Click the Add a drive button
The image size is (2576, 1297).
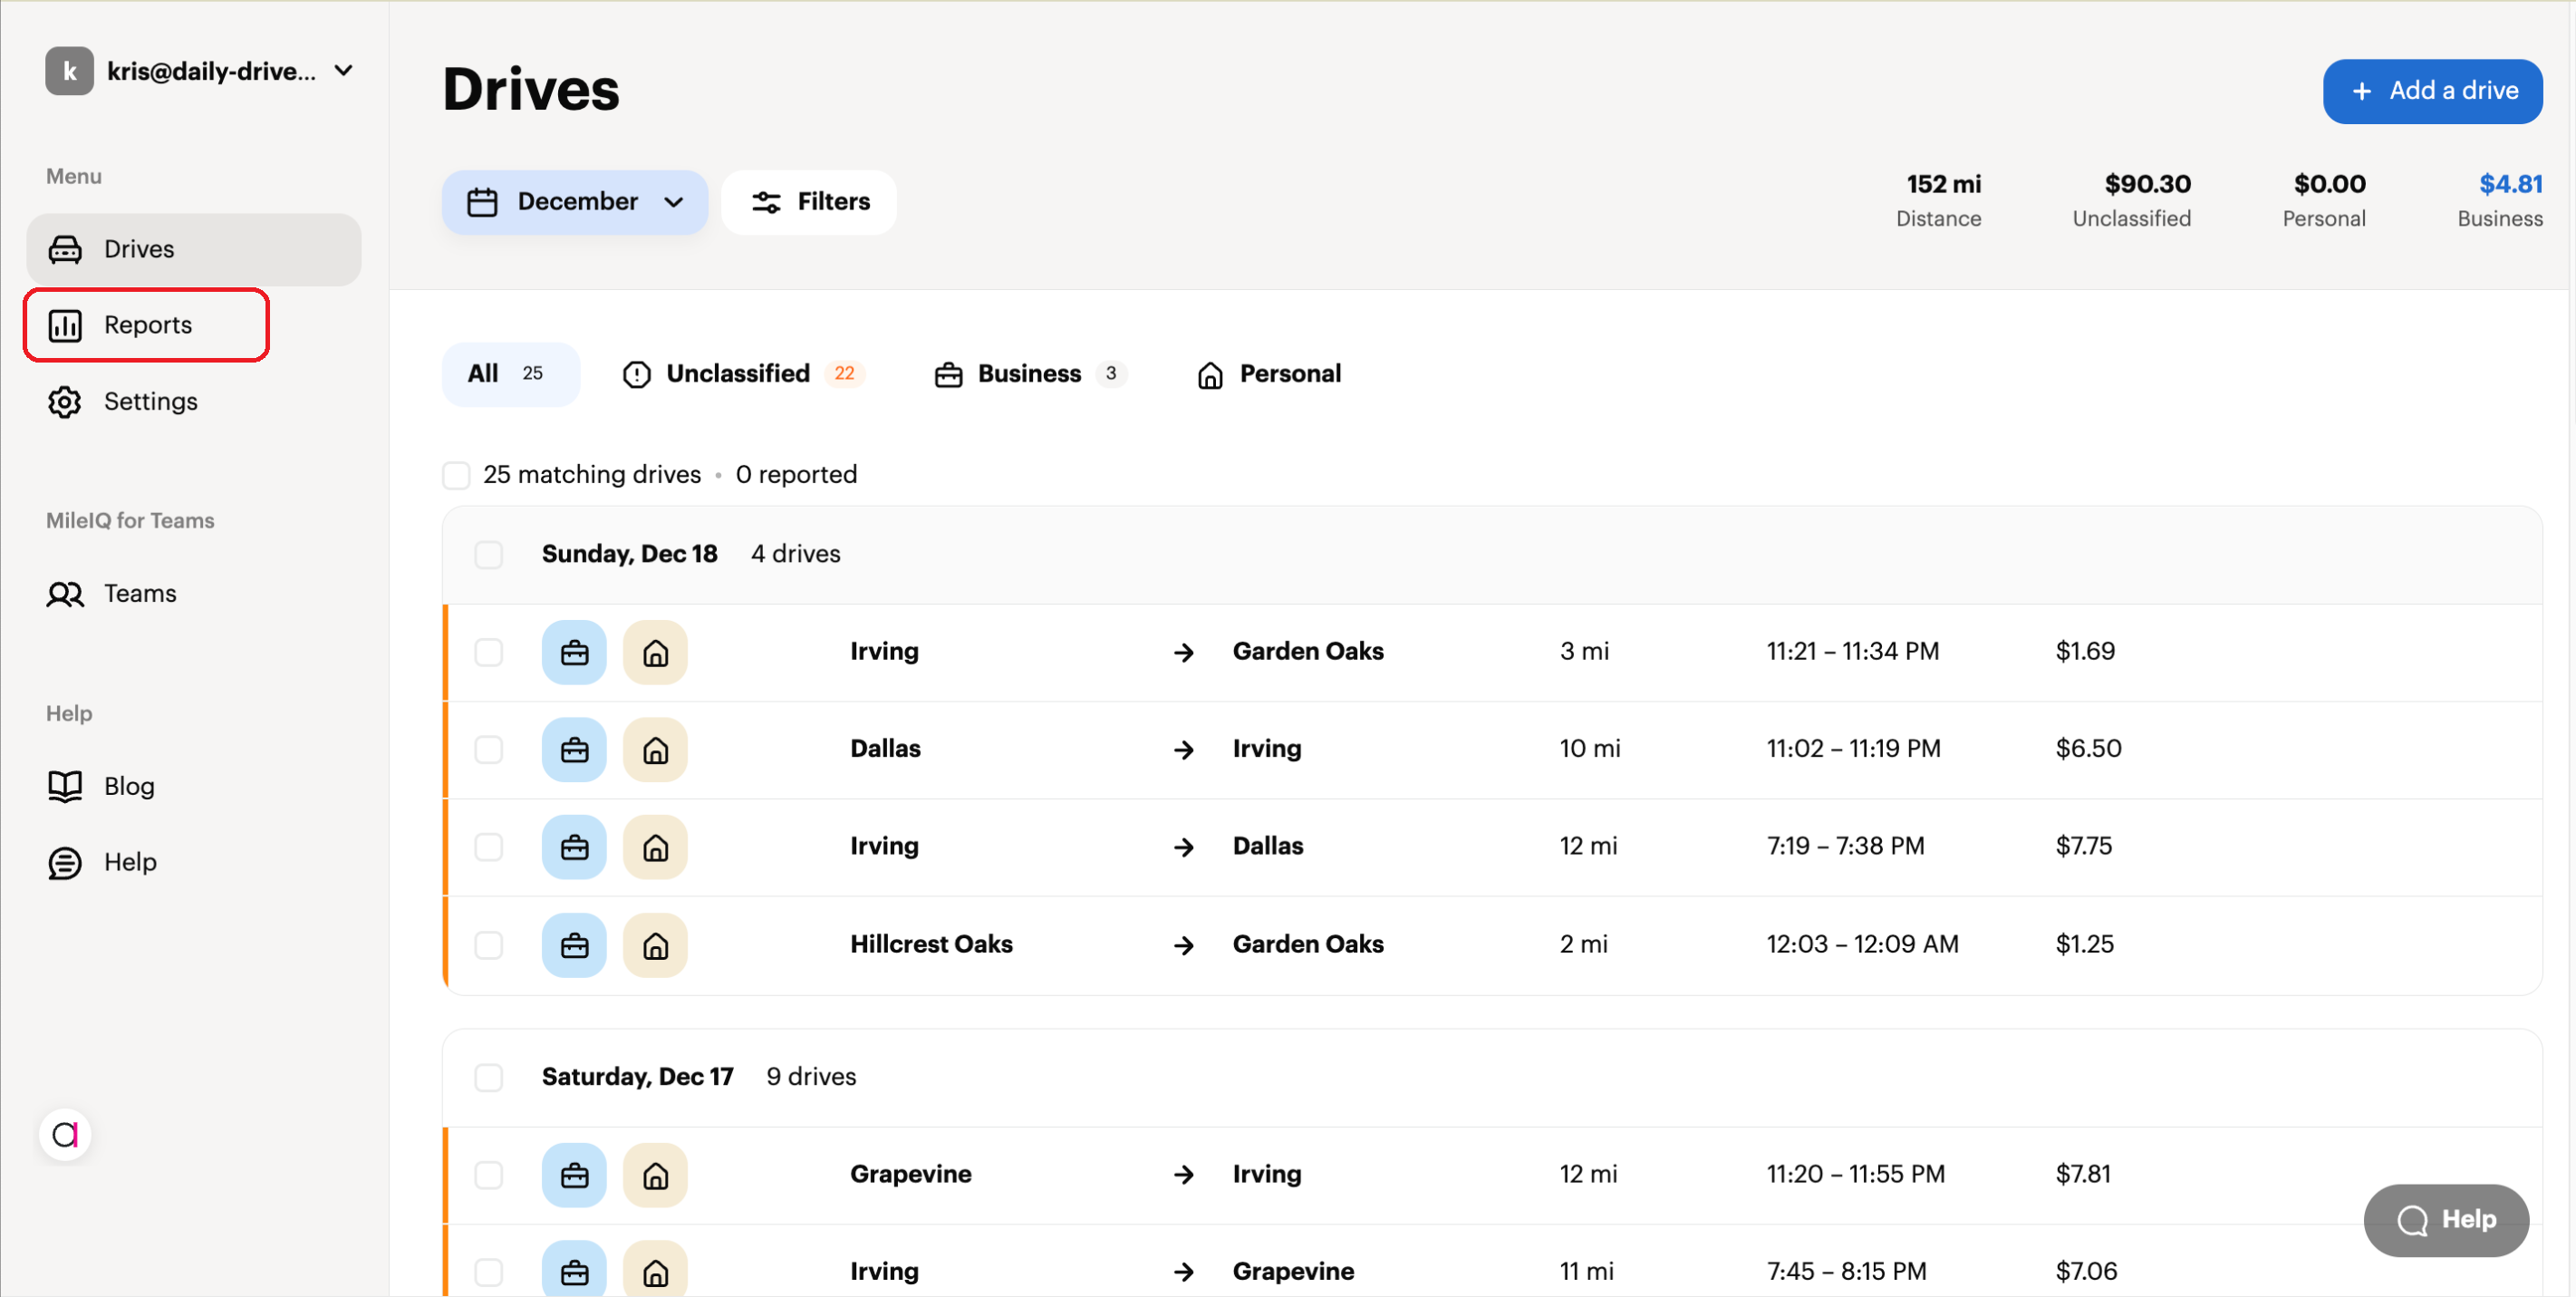2433,91
